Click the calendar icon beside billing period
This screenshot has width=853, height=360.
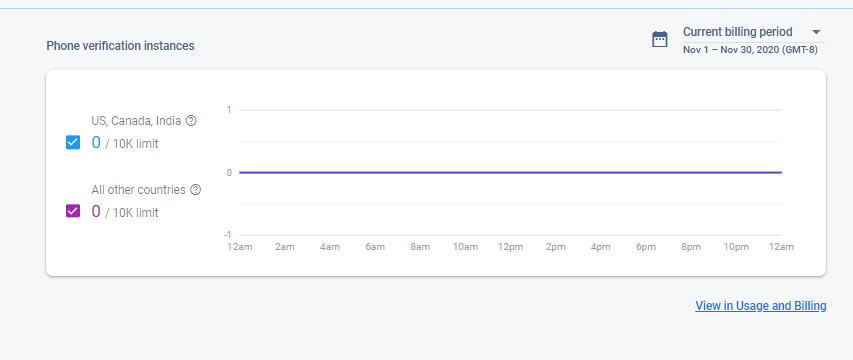(x=659, y=39)
